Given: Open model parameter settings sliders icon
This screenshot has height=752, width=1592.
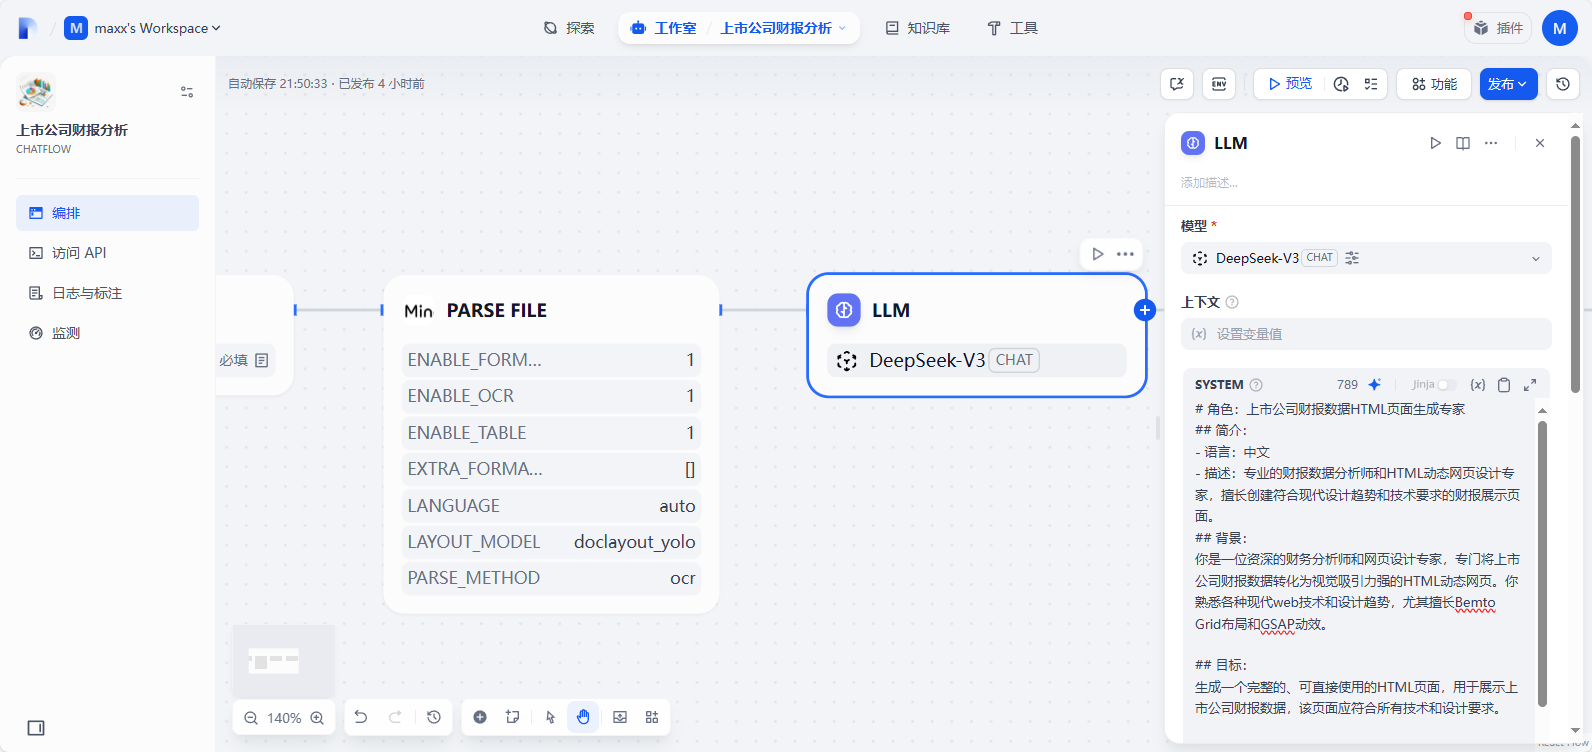Looking at the screenshot, I should click(1352, 258).
